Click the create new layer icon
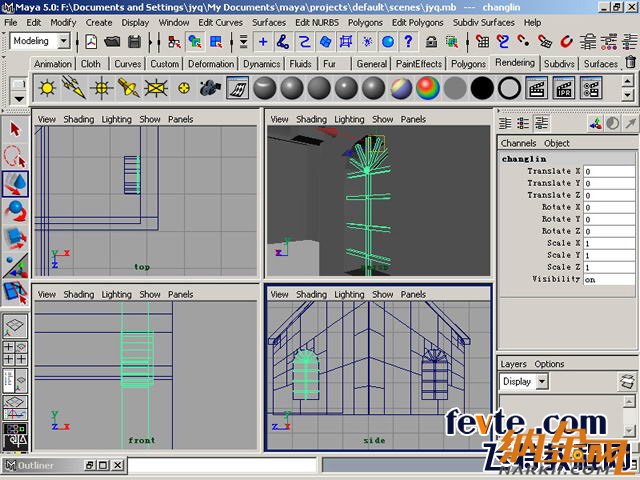This screenshot has height=480, width=640. 627,381
